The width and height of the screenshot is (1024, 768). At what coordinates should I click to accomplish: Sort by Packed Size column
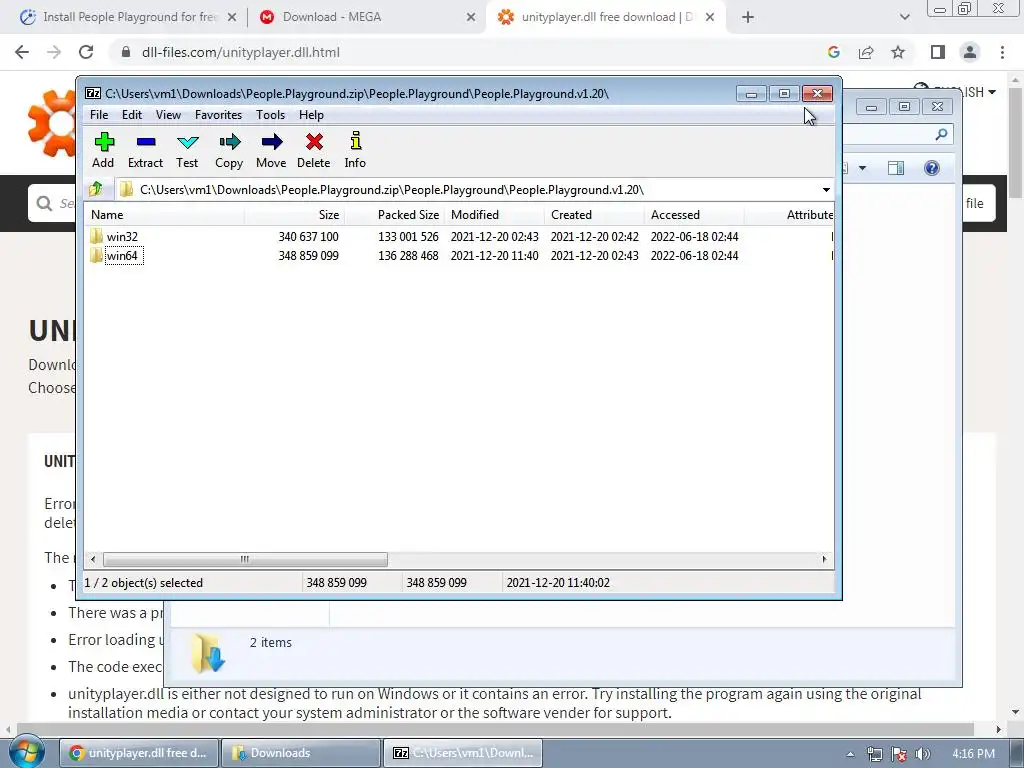click(394, 215)
